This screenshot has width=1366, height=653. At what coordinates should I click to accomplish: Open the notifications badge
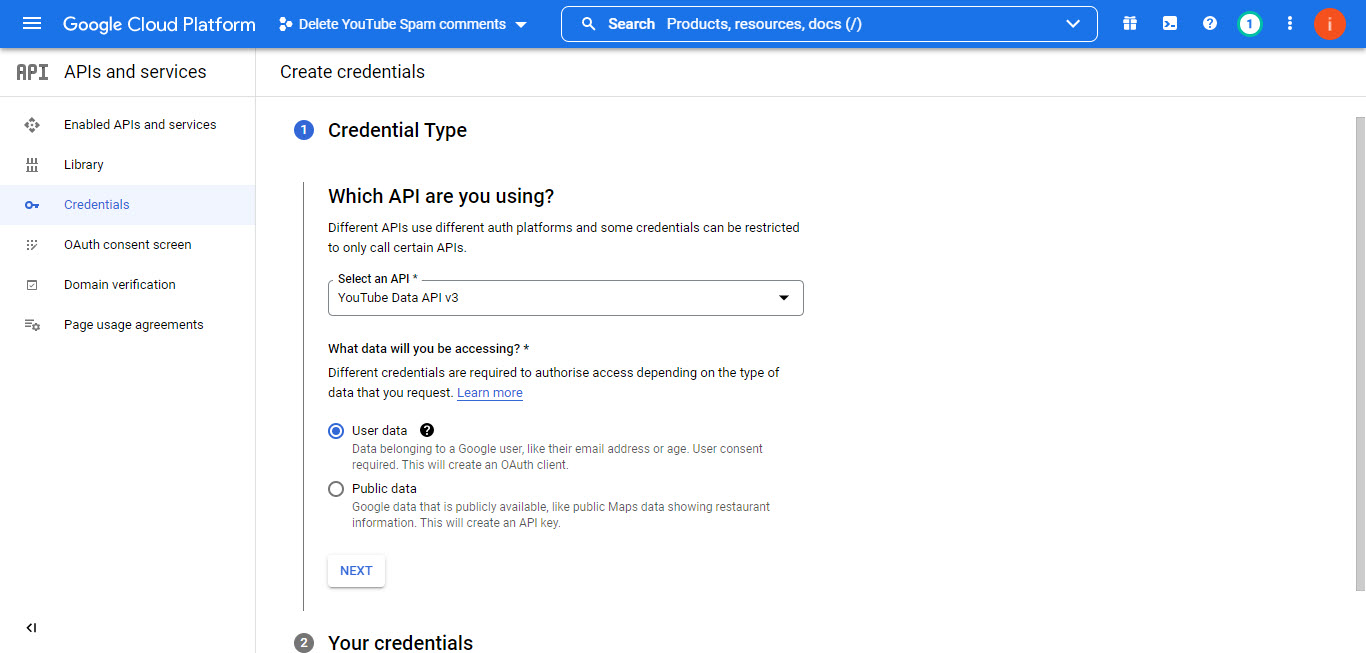tap(1249, 24)
